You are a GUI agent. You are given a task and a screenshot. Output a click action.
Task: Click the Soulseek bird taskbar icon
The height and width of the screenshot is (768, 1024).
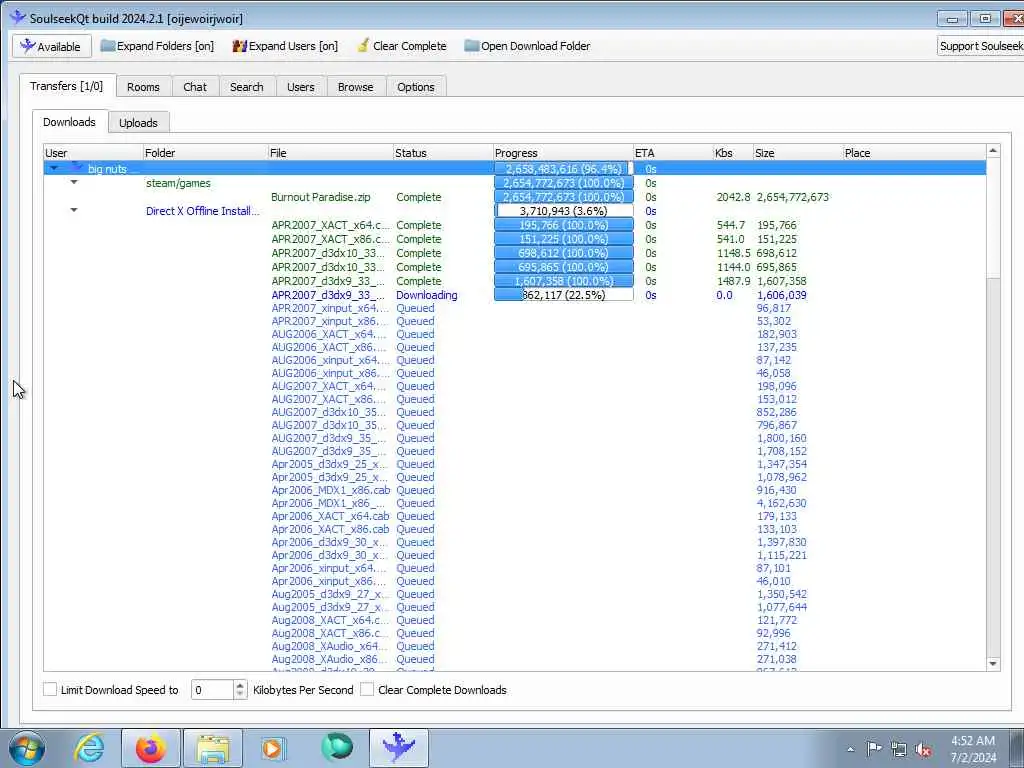coord(399,748)
